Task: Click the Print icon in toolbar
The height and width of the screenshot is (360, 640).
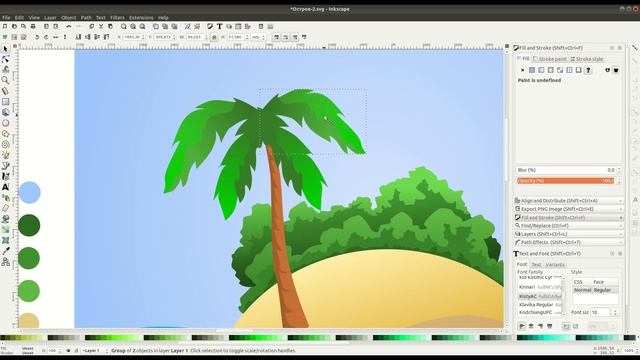Action: (x=33, y=26)
